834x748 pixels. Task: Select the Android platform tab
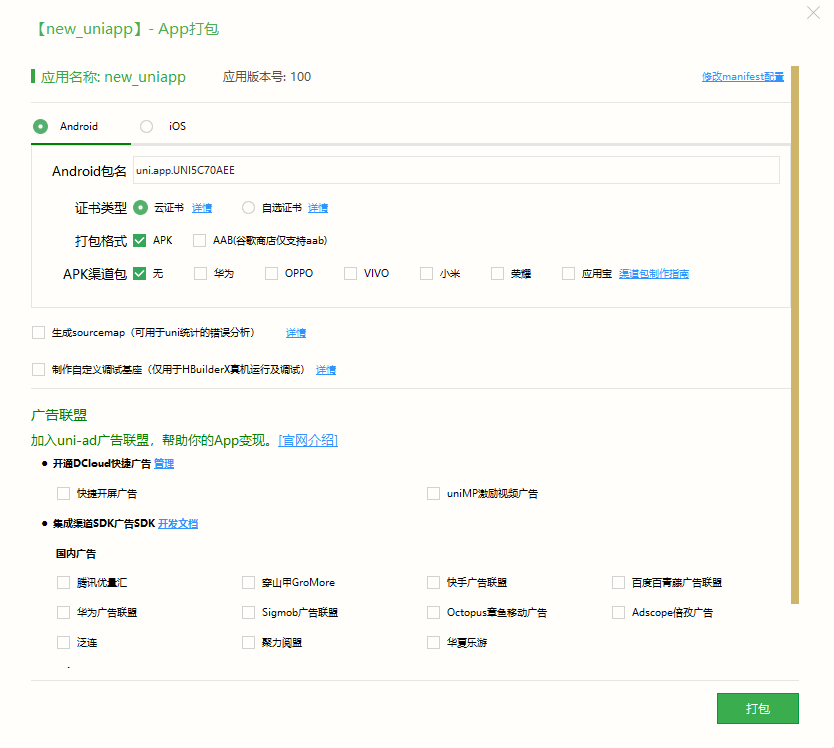coord(41,127)
